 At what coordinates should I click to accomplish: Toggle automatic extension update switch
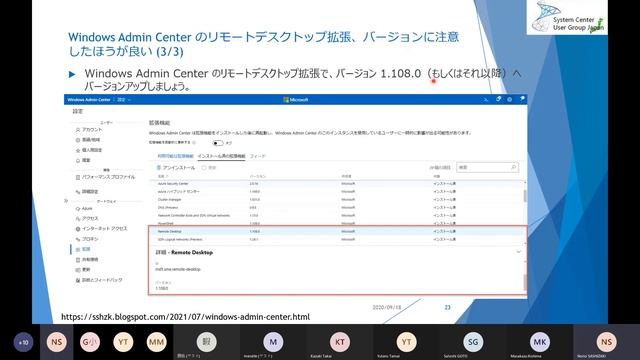(x=218, y=143)
